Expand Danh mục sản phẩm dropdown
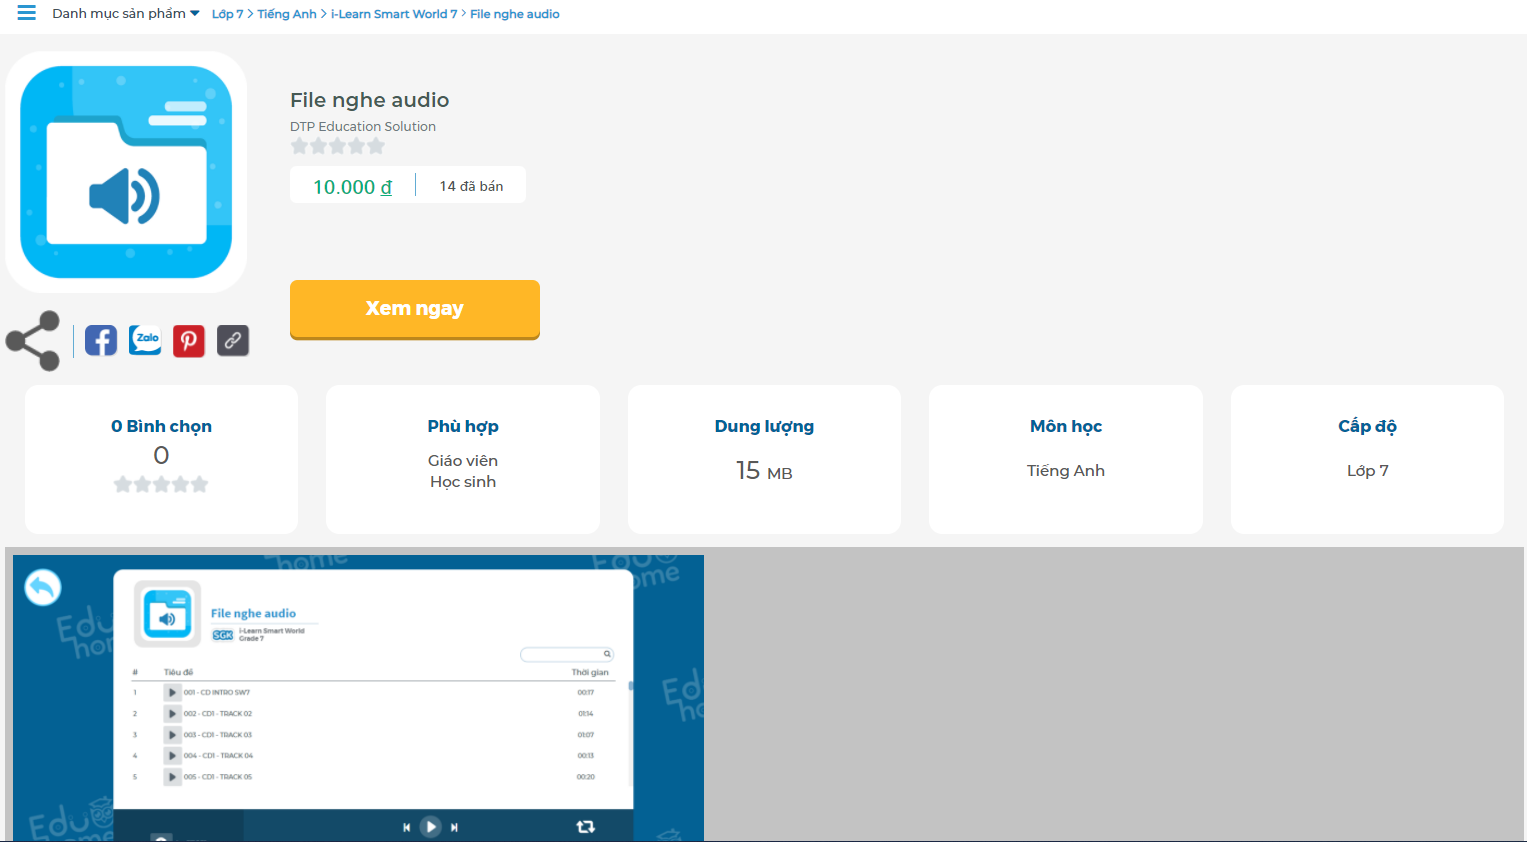The image size is (1527, 842). (x=126, y=14)
